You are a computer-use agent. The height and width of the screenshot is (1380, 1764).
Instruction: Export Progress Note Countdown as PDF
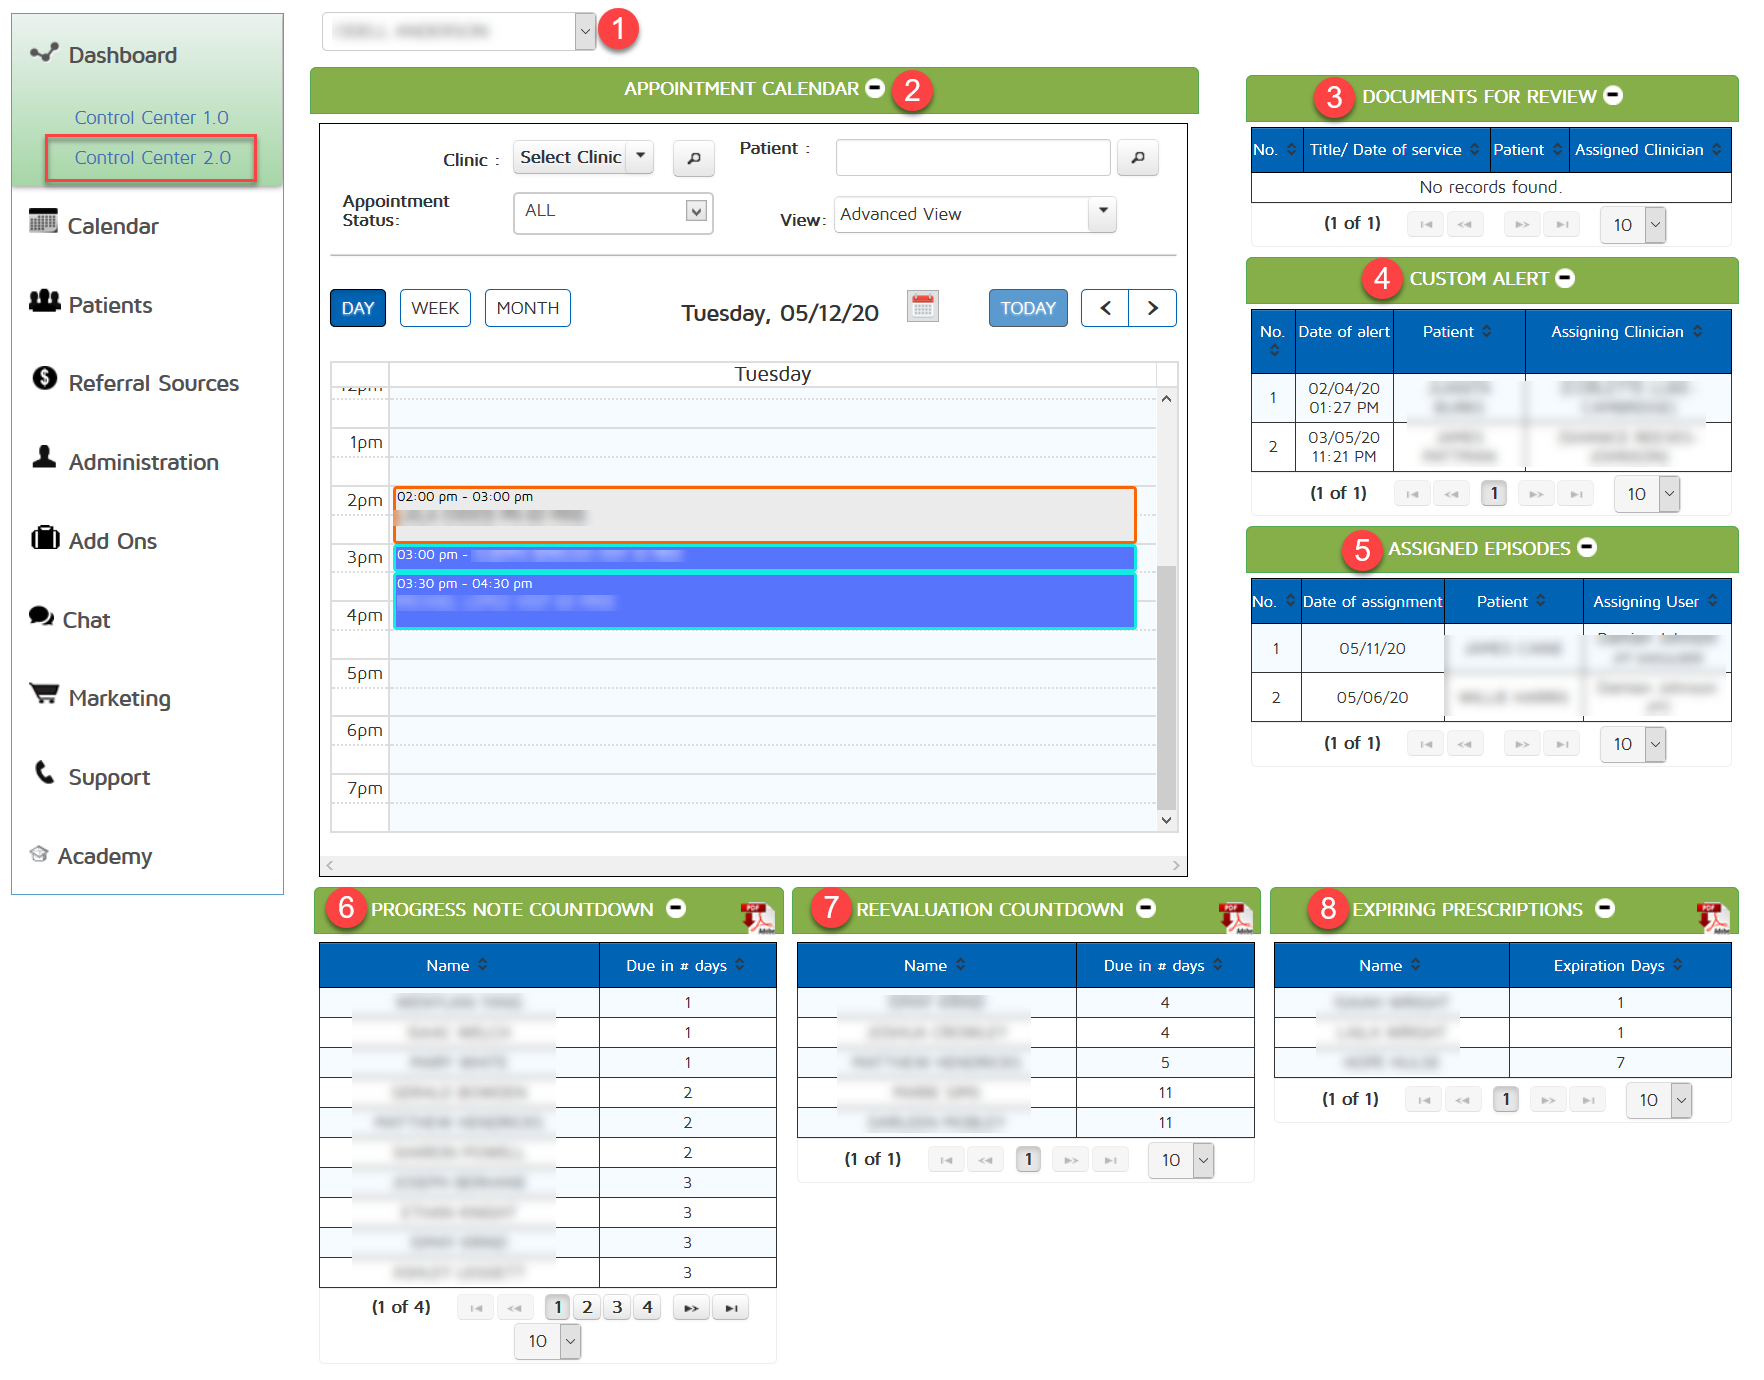pos(757,916)
